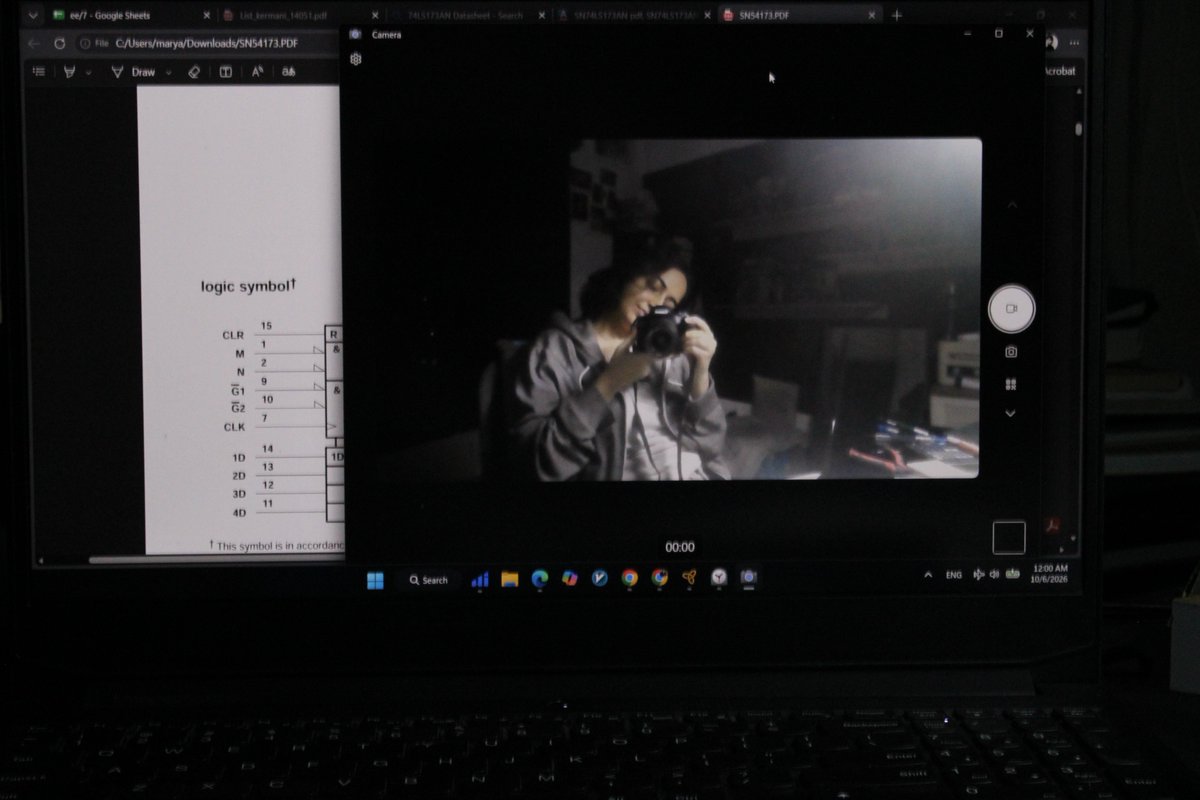Image resolution: width=1200 pixels, height=800 pixels.
Task: Start video recording with the round button
Action: 1011,309
